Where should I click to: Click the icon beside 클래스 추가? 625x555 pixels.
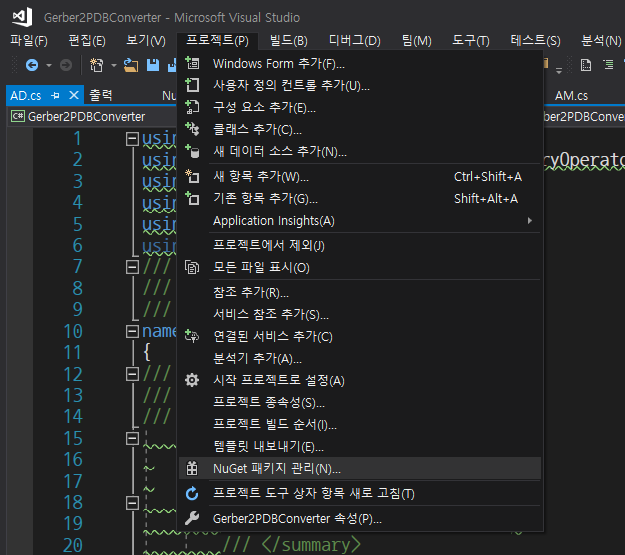(x=192, y=129)
